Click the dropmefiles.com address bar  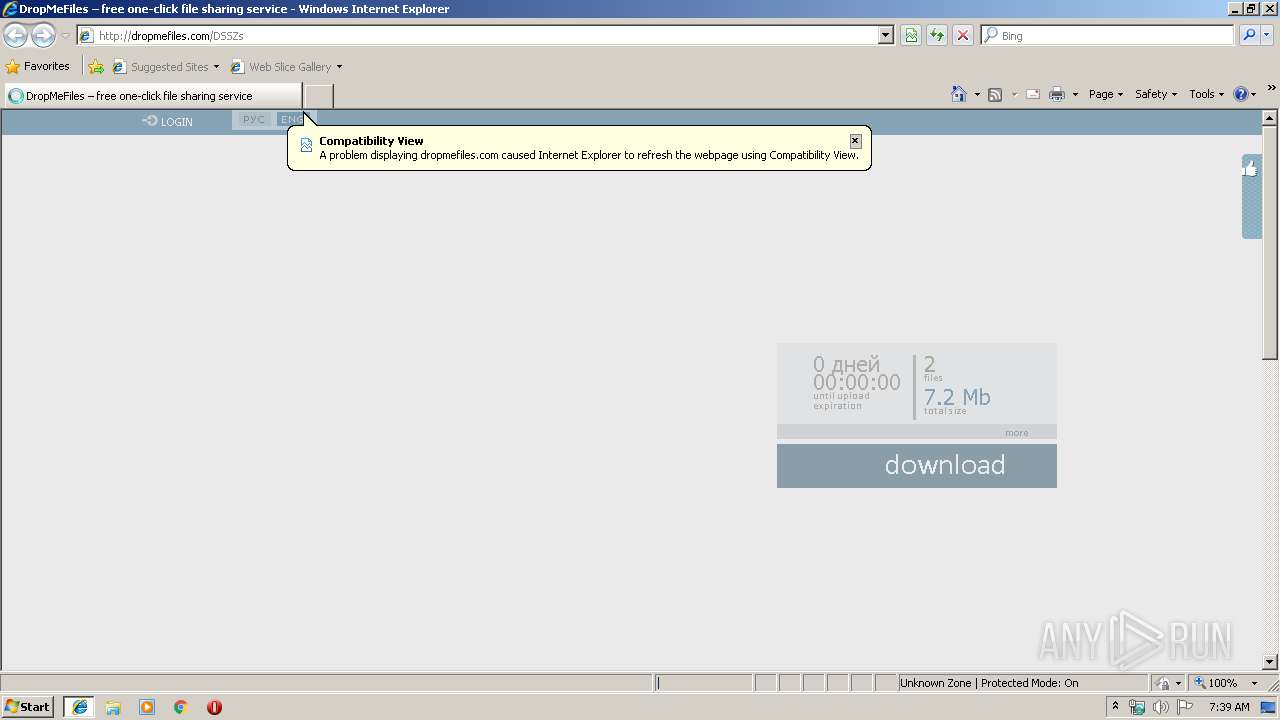click(477, 35)
